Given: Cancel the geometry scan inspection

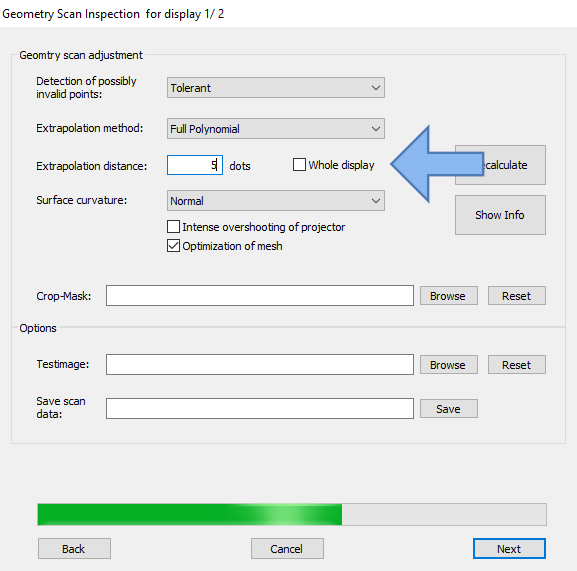Looking at the screenshot, I should click(x=287, y=549).
